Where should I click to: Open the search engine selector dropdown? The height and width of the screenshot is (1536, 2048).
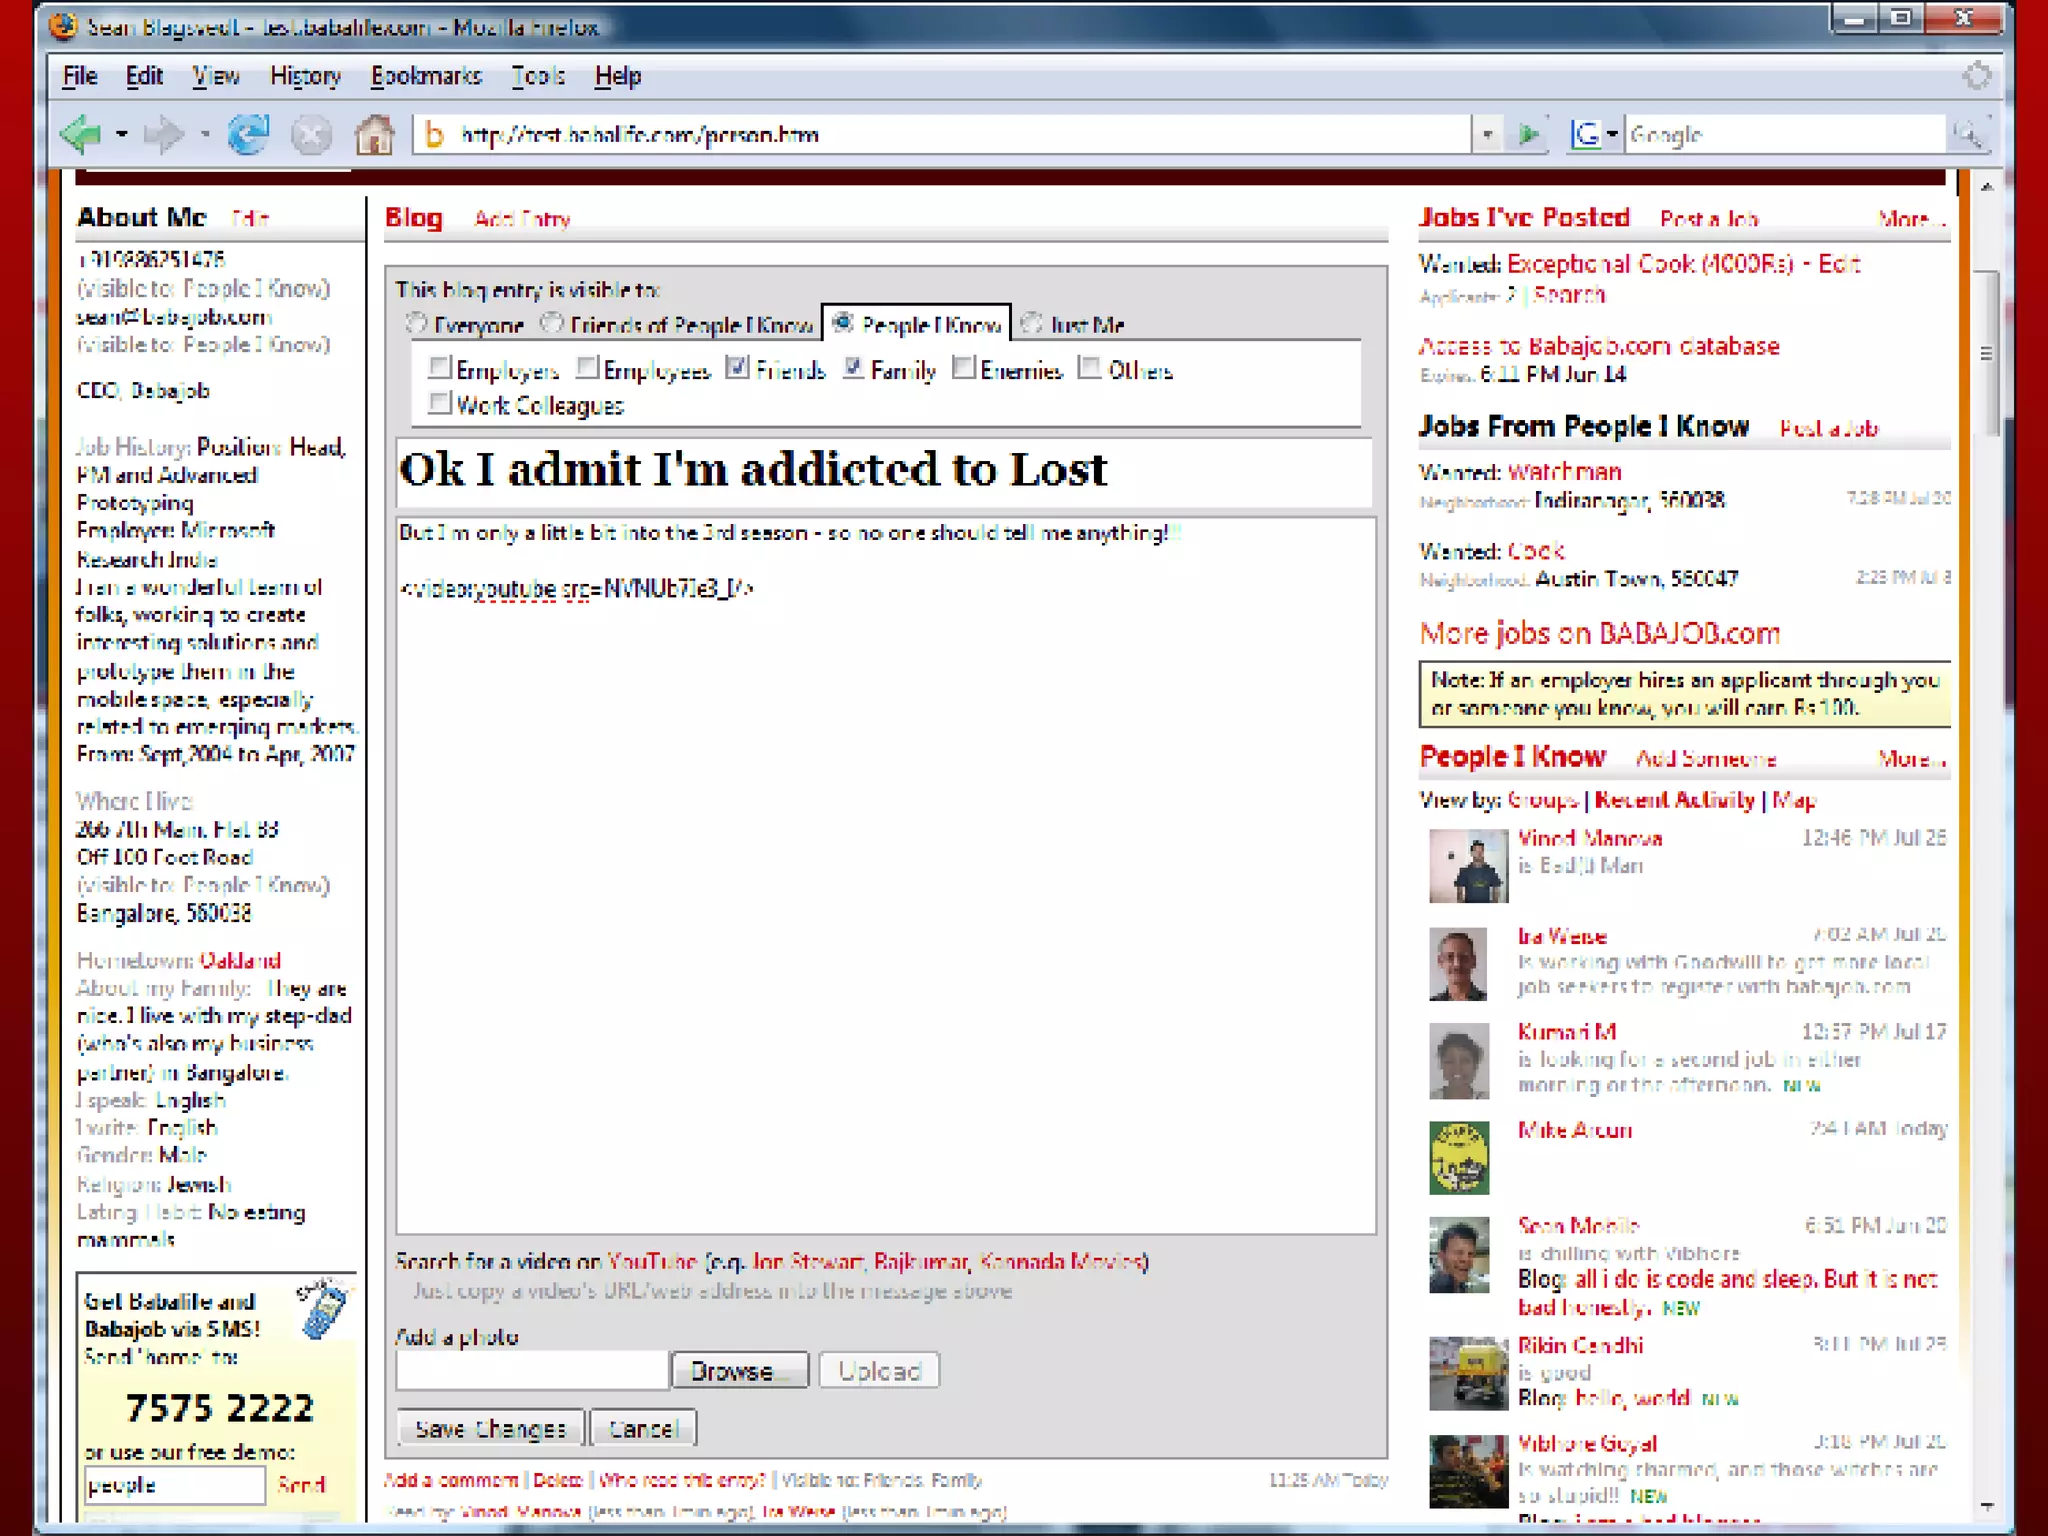(x=1612, y=134)
